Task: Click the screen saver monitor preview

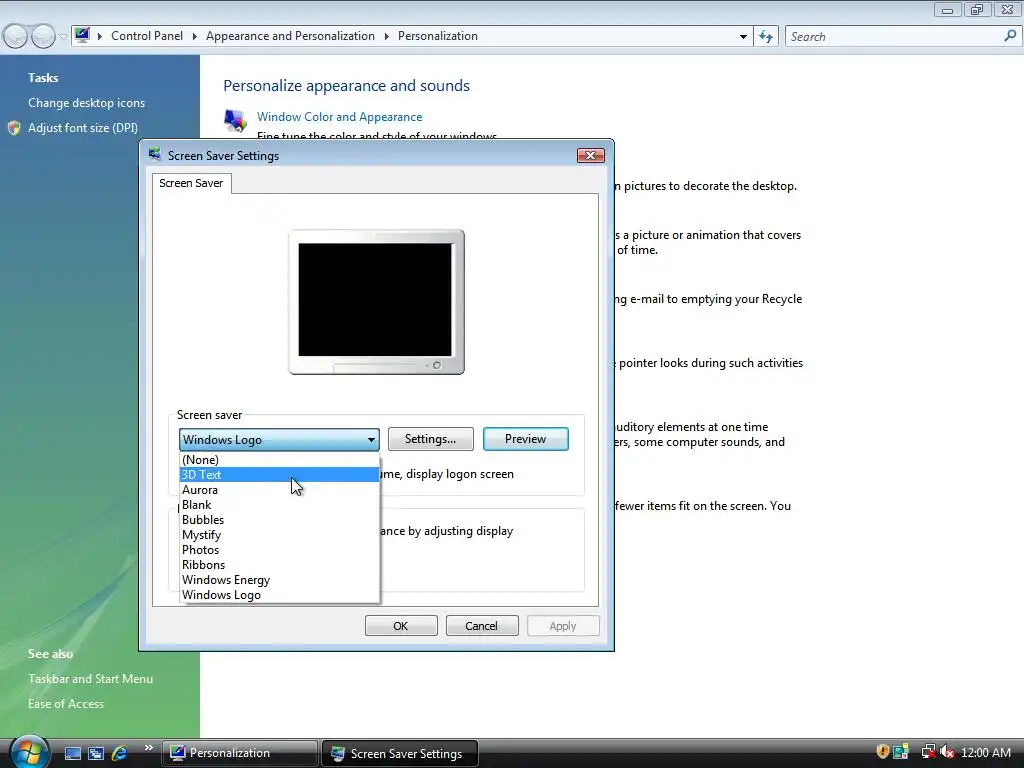Action: [x=377, y=302]
